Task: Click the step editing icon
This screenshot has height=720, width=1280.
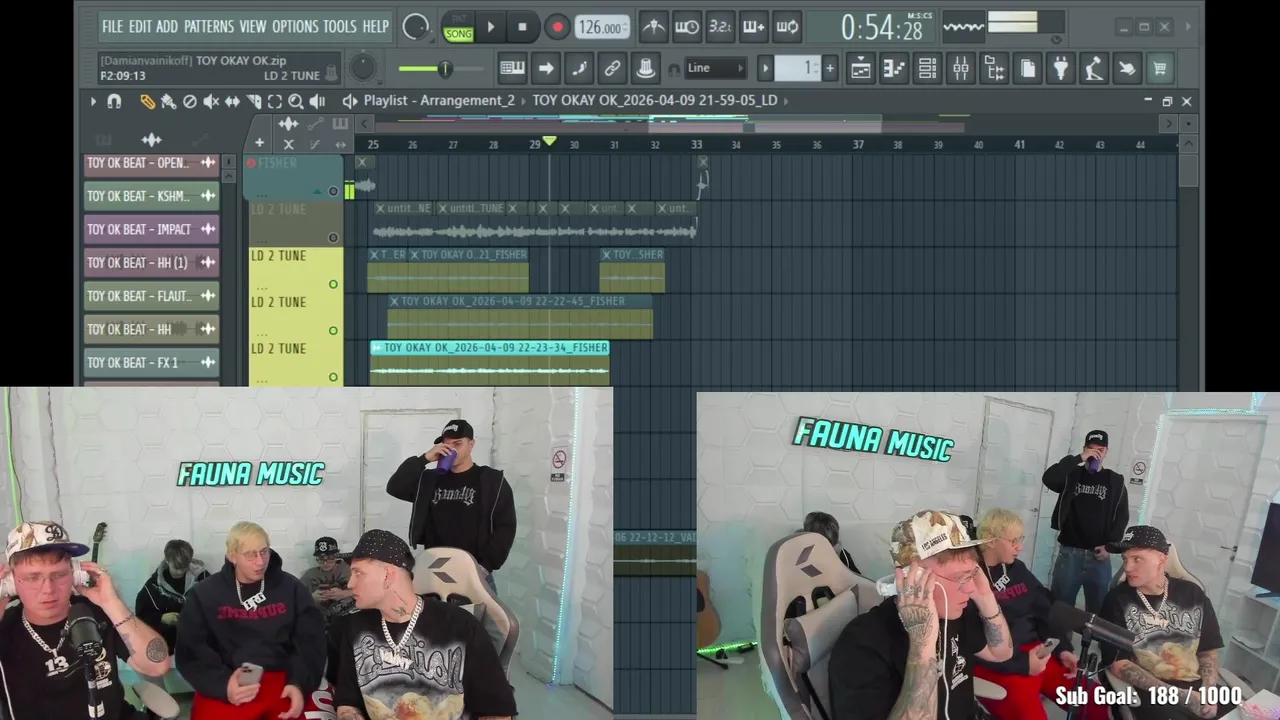Action: pyautogui.click(x=579, y=68)
